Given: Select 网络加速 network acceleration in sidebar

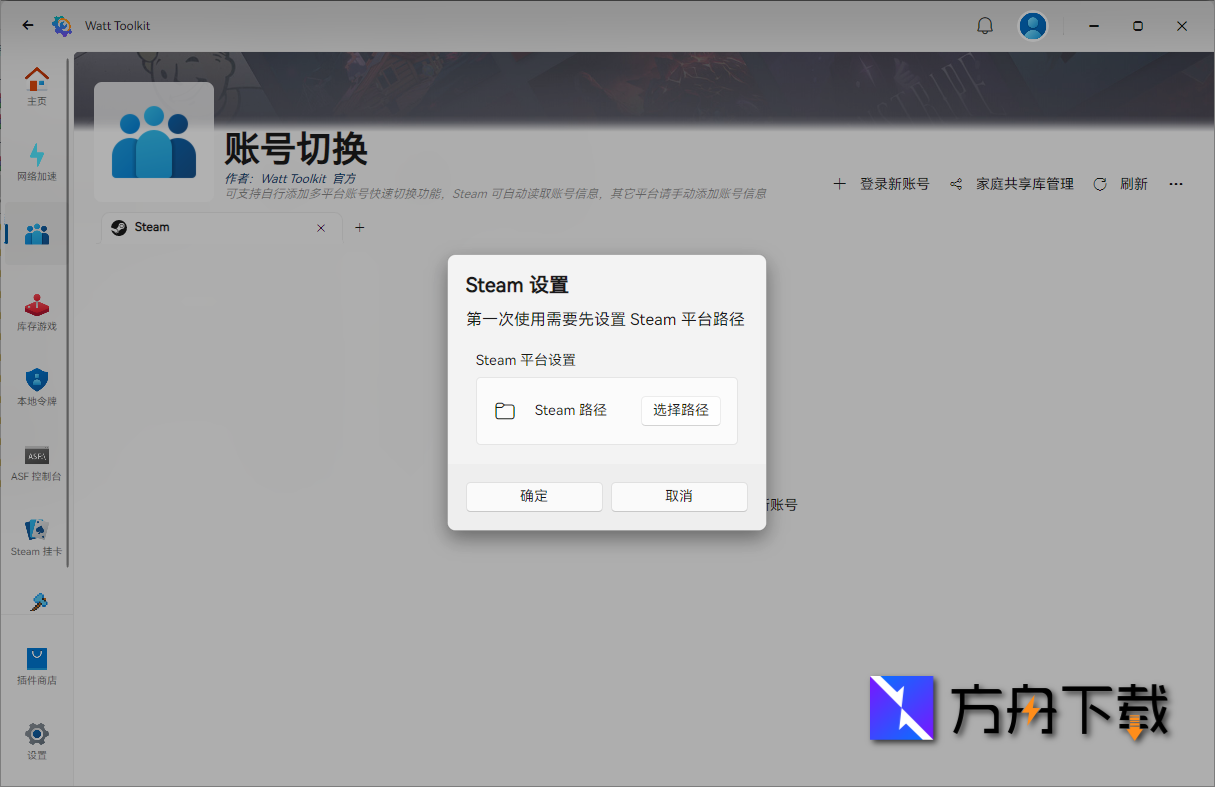Looking at the screenshot, I should click(37, 160).
